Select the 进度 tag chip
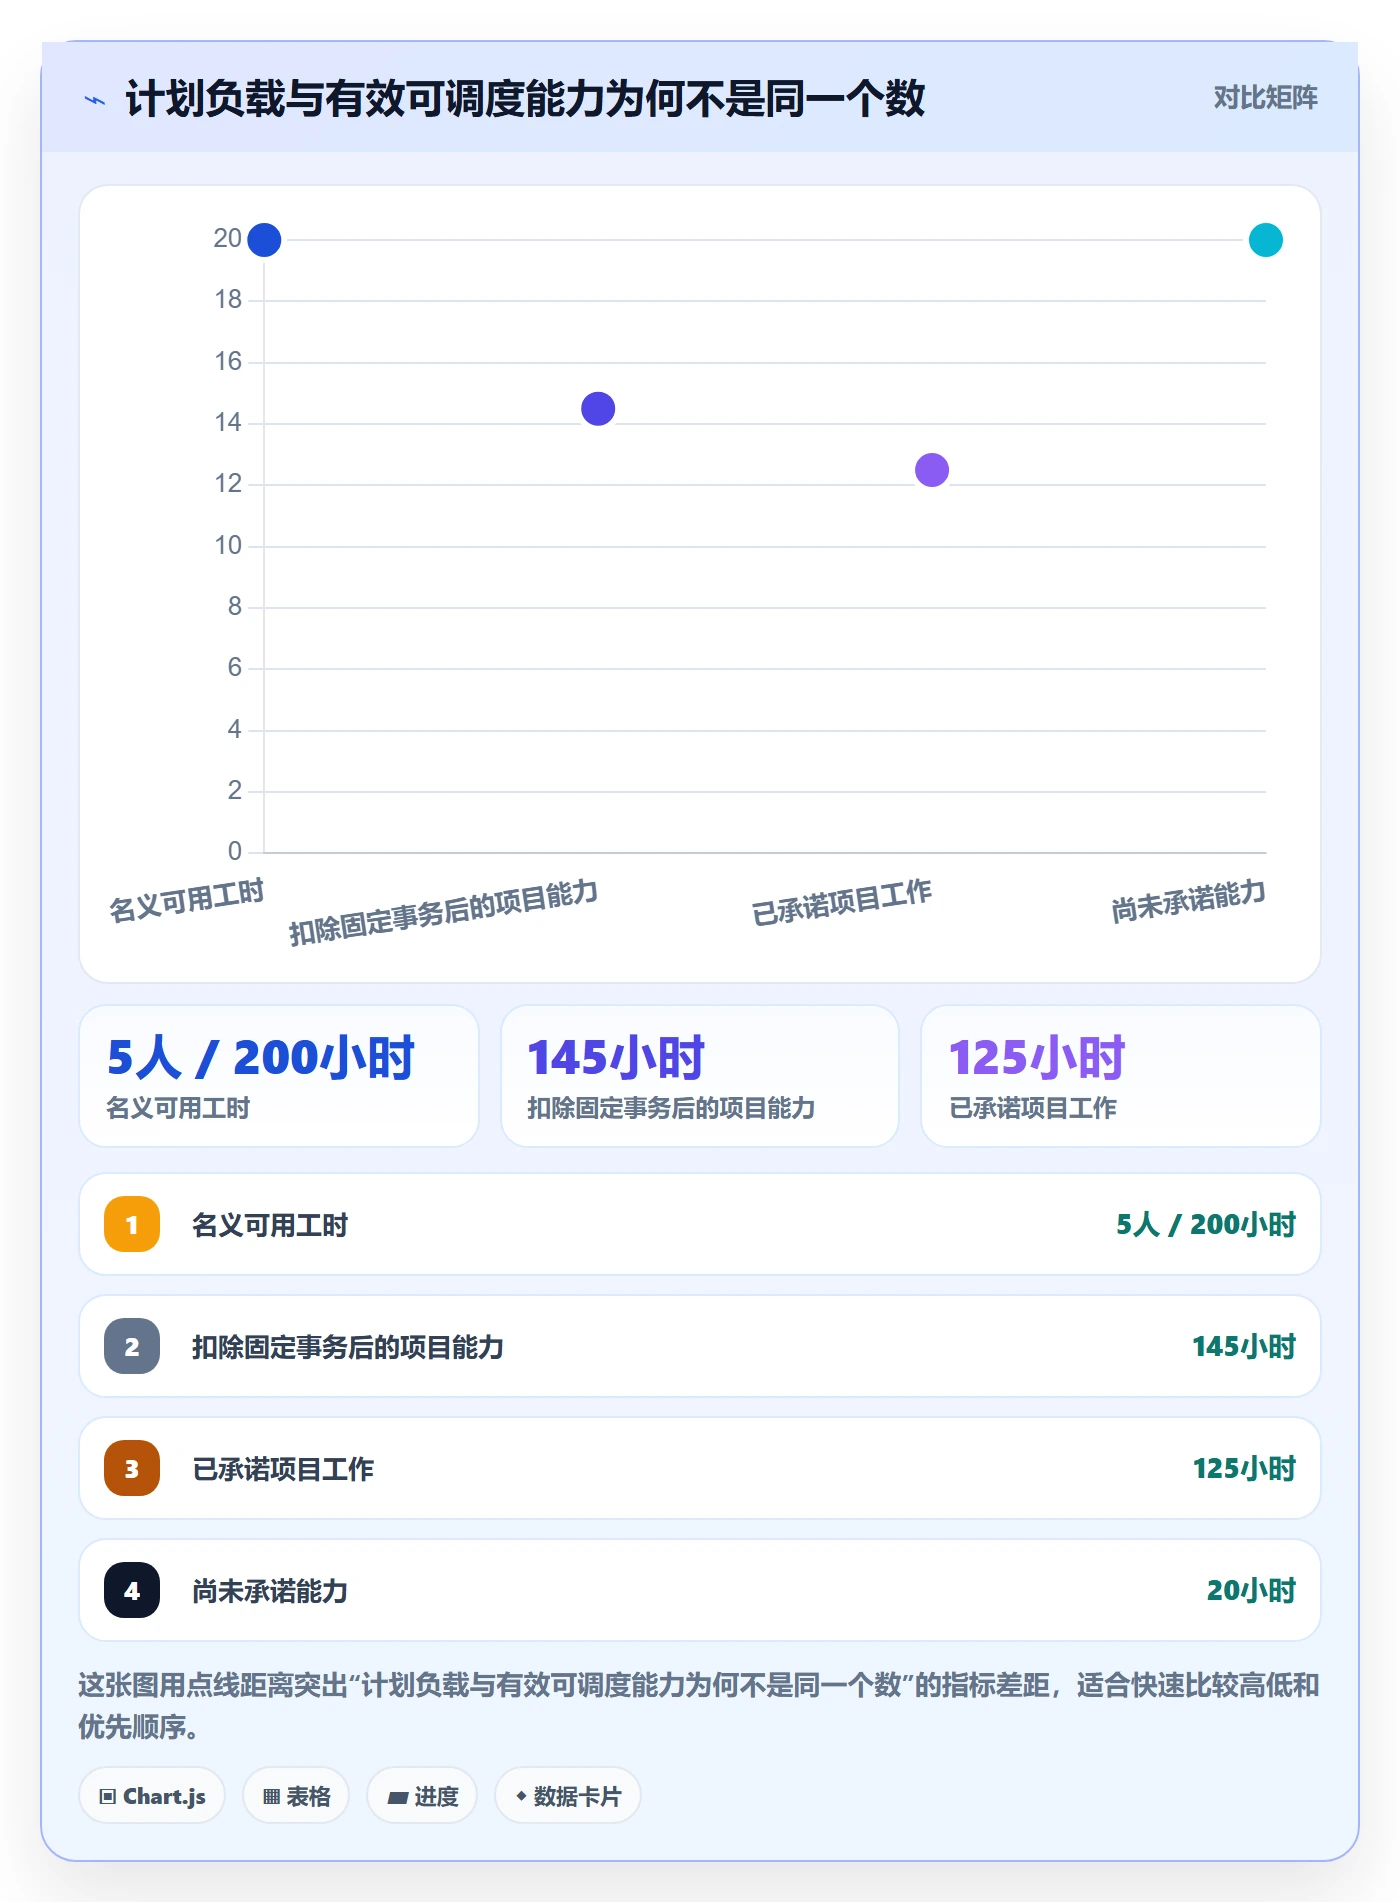Viewport: 1400px width, 1902px height. pyautogui.click(x=422, y=1796)
